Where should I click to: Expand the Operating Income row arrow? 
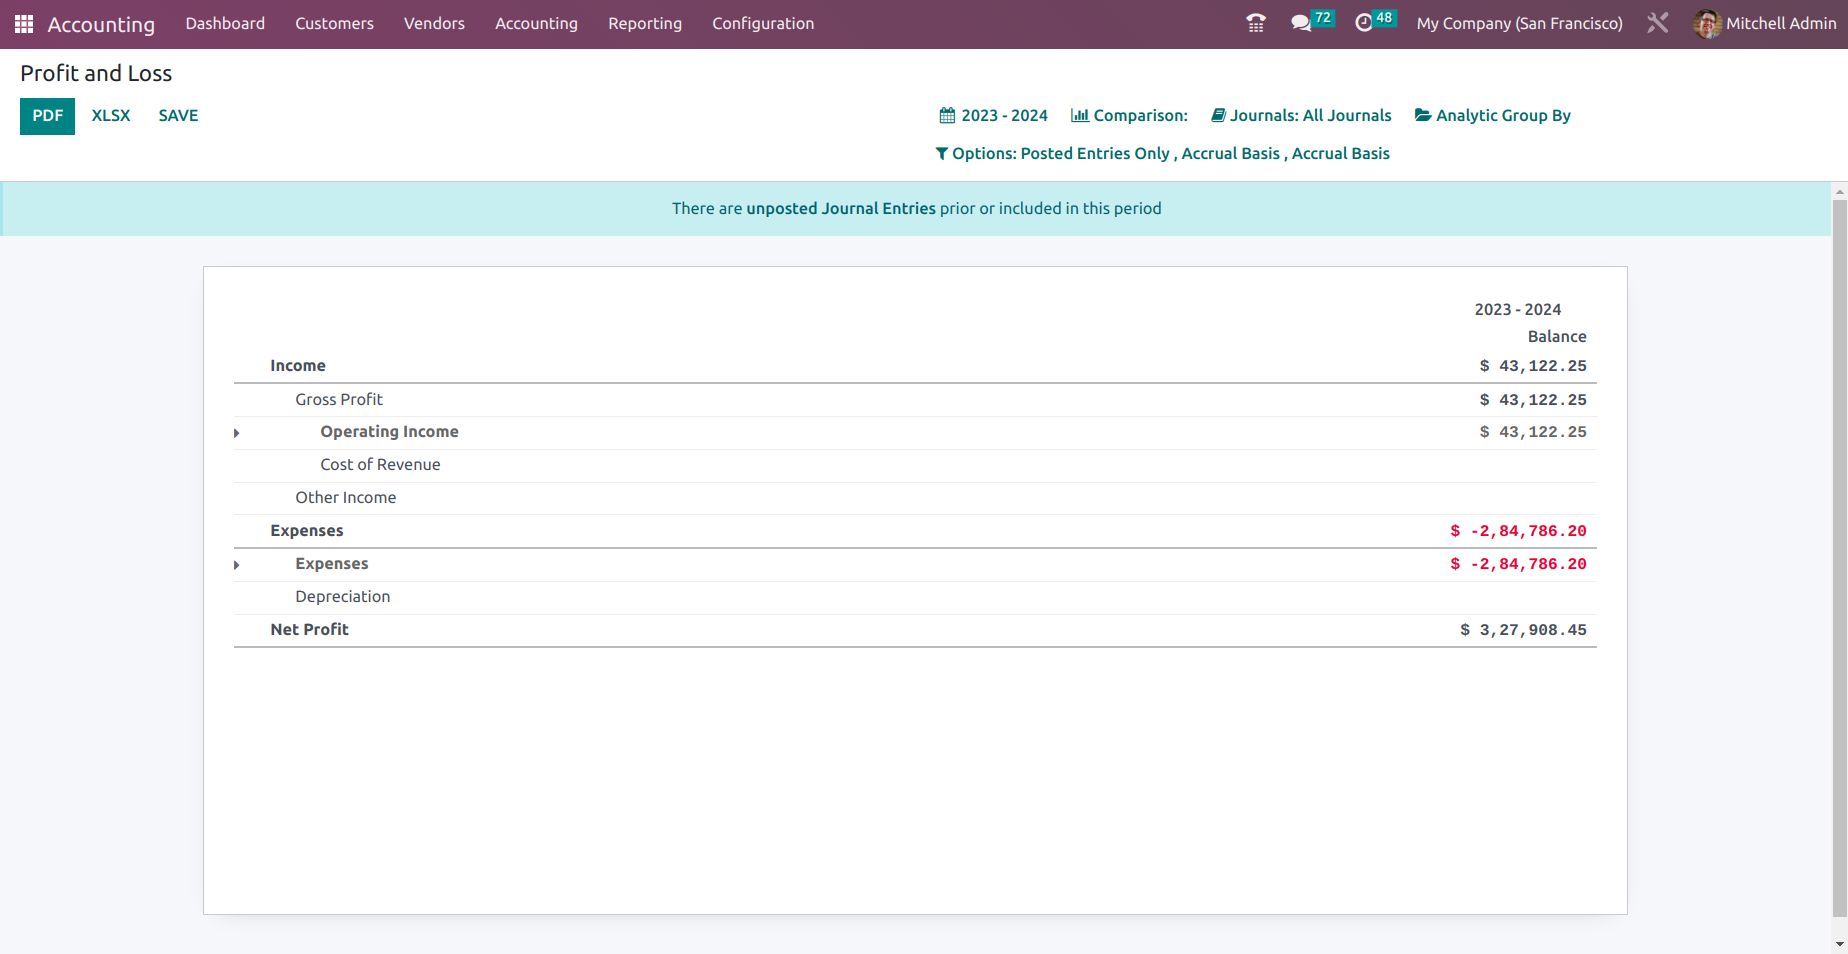[237, 433]
